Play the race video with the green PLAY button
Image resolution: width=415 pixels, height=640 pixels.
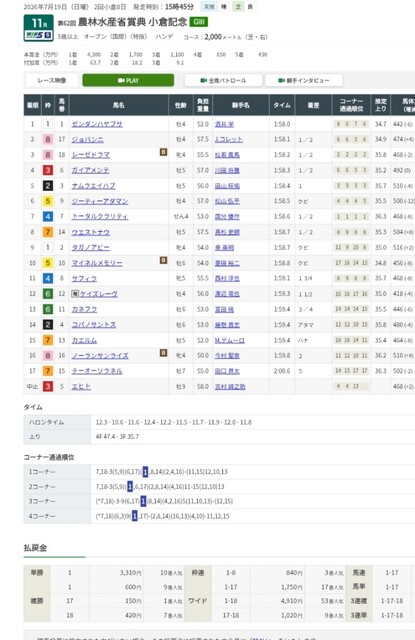128,80
